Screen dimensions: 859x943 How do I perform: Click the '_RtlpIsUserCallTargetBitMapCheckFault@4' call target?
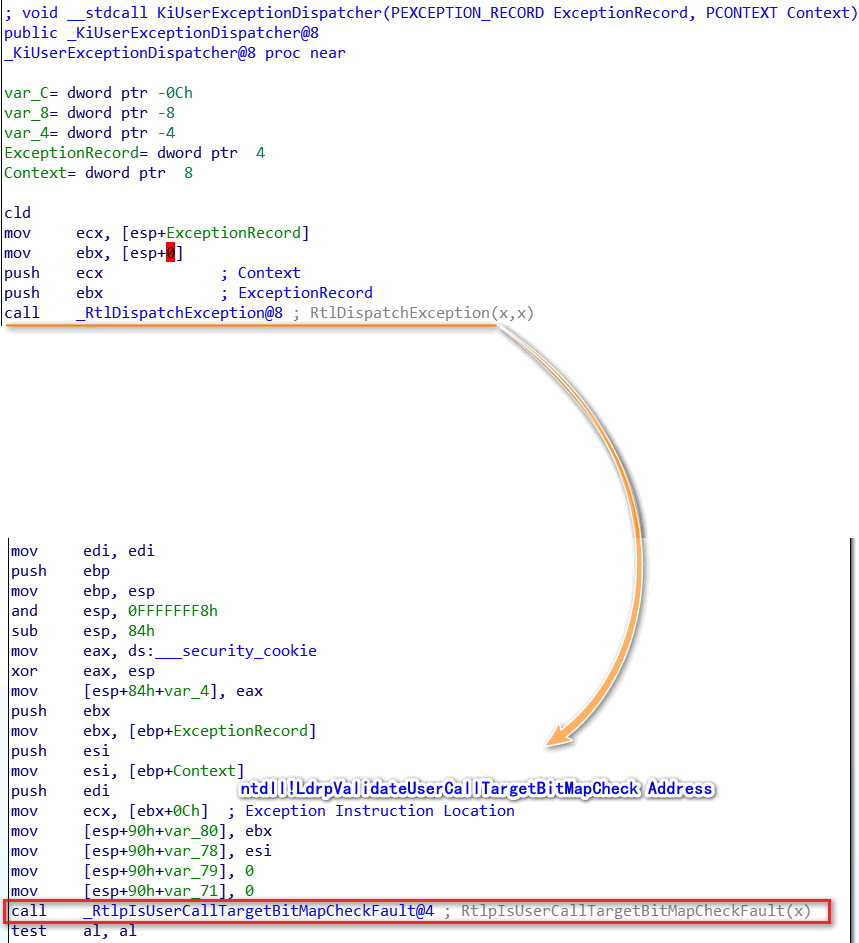coord(259,911)
